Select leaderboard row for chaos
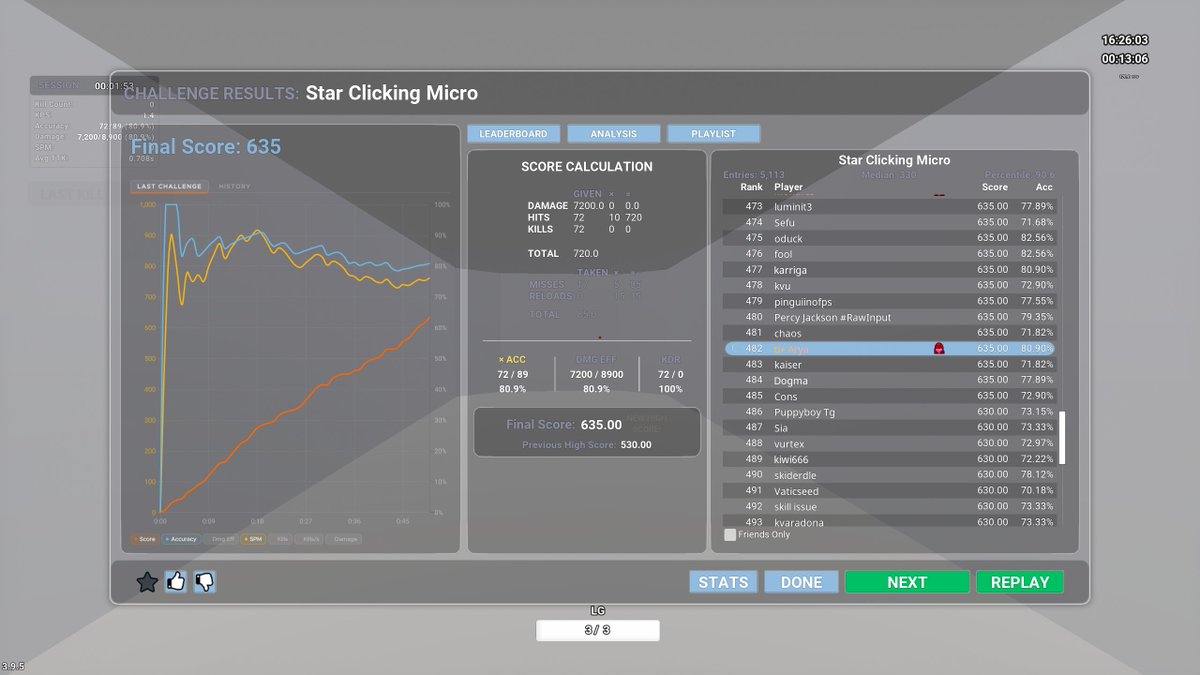 coord(889,333)
